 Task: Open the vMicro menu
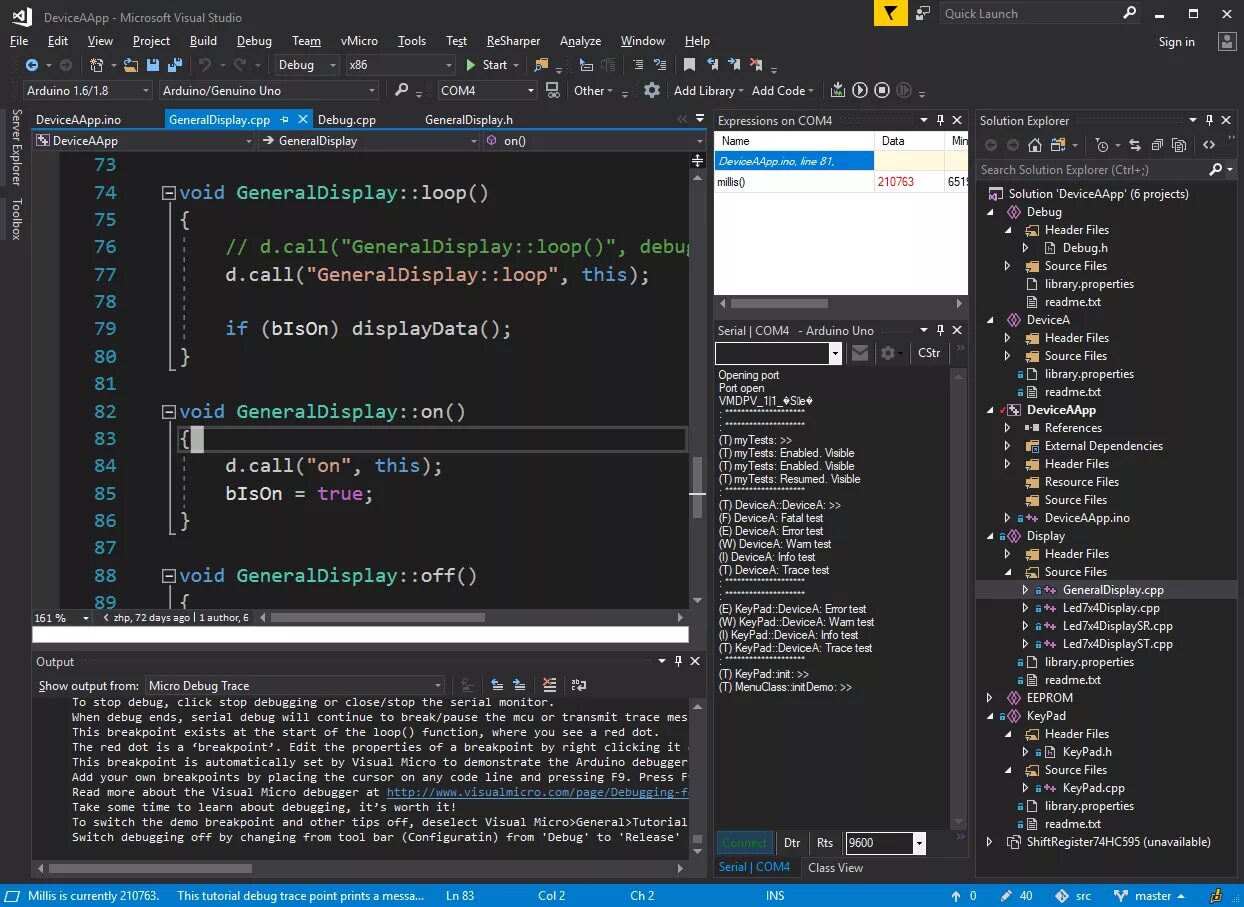[359, 41]
